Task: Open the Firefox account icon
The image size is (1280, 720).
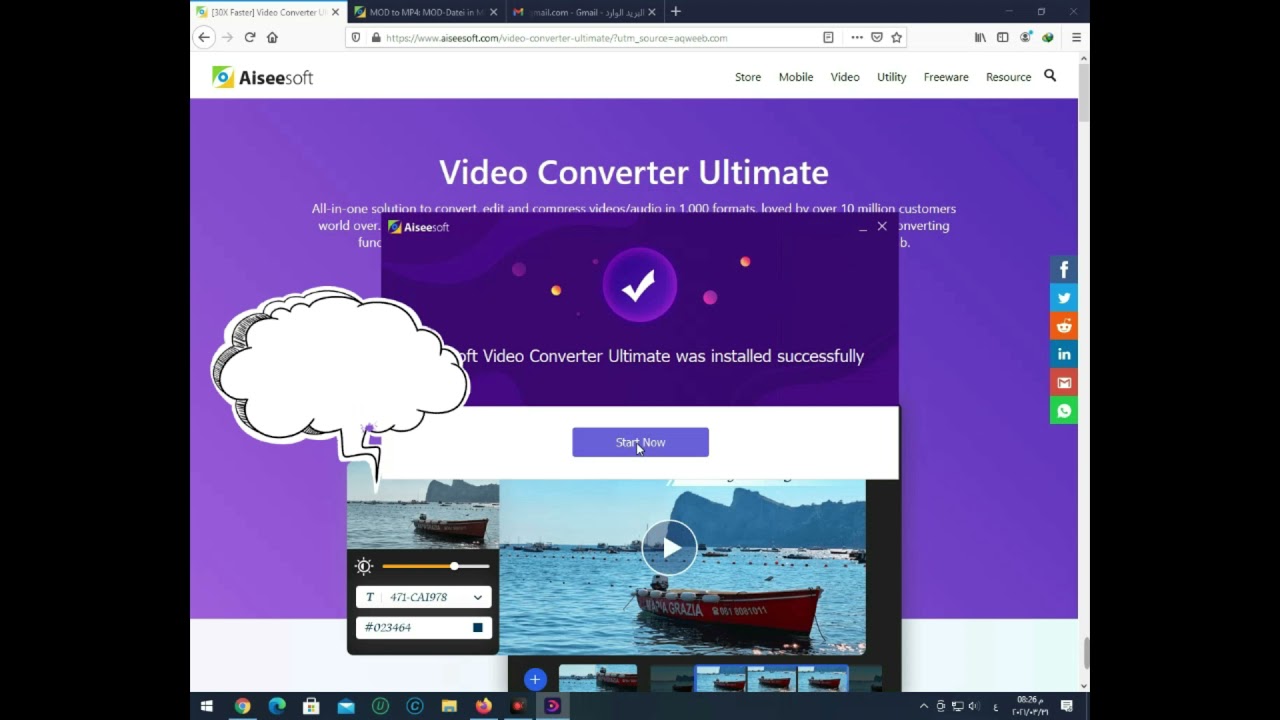Action: coord(1026,37)
